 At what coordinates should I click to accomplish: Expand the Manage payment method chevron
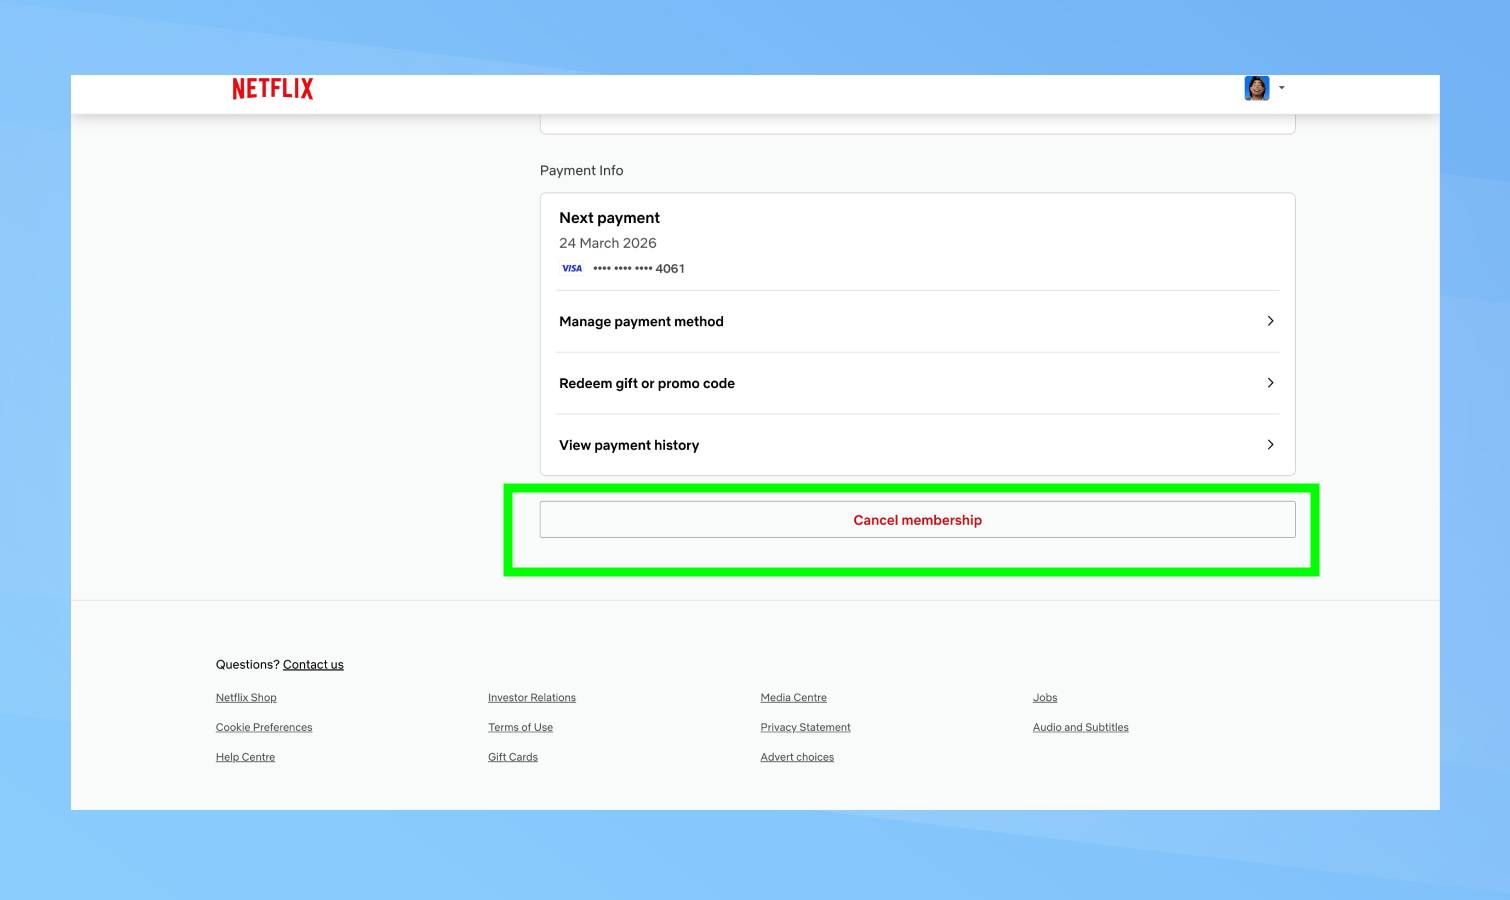pyautogui.click(x=1270, y=321)
